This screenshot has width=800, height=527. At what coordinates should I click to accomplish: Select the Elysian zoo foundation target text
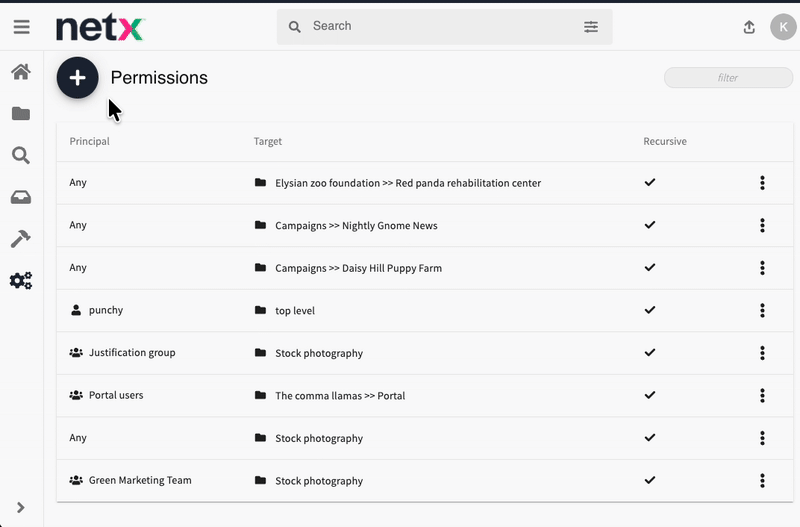point(408,183)
